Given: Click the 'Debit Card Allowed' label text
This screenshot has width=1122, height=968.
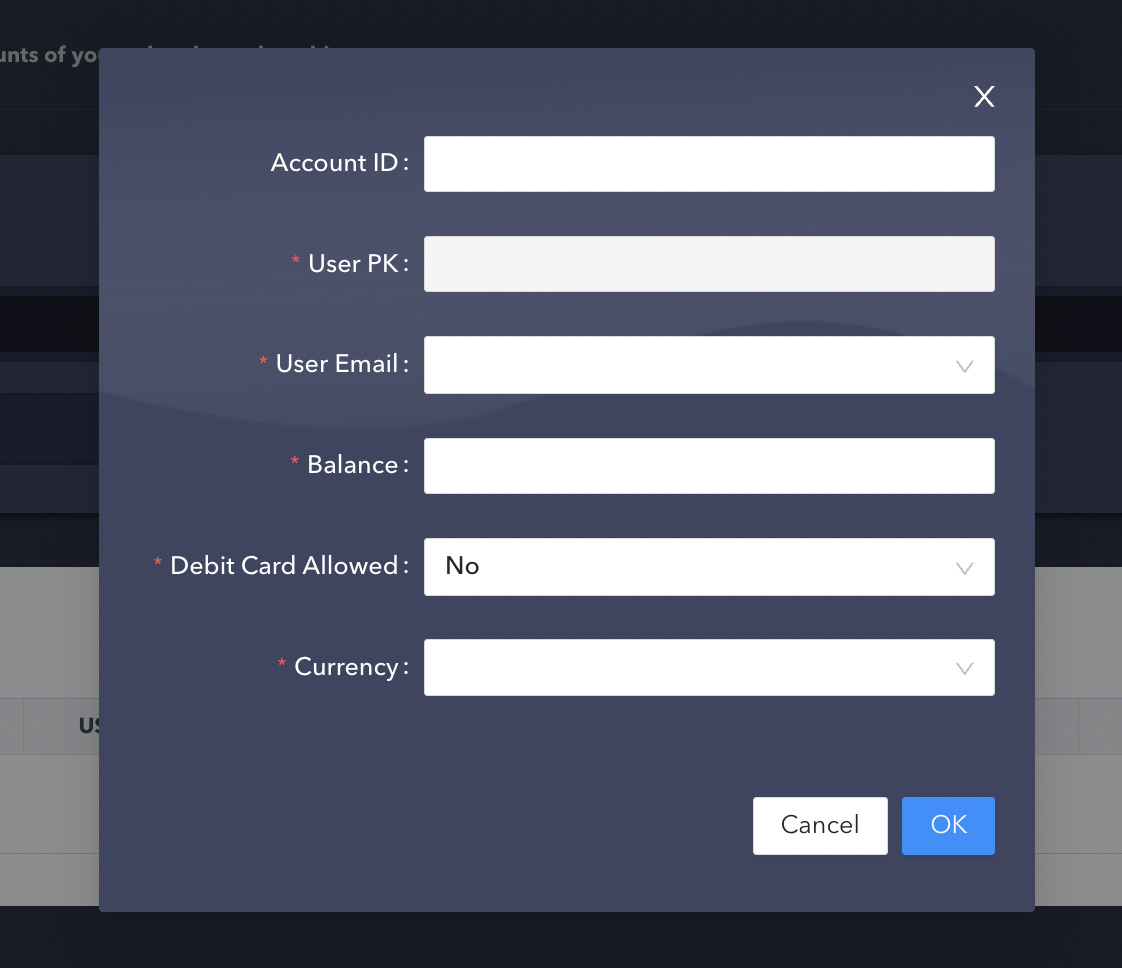Looking at the screenshot, I should pos(284,566).
